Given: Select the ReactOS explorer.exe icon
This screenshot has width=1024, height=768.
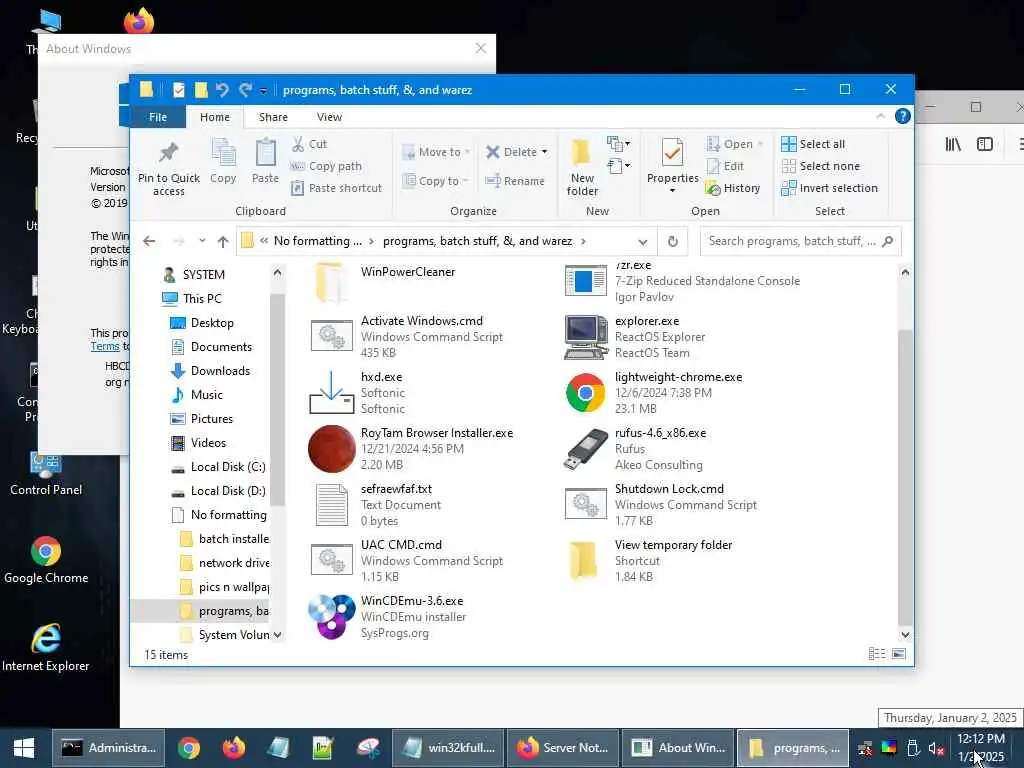Looking at the screenshot, I should pos(585,337).
